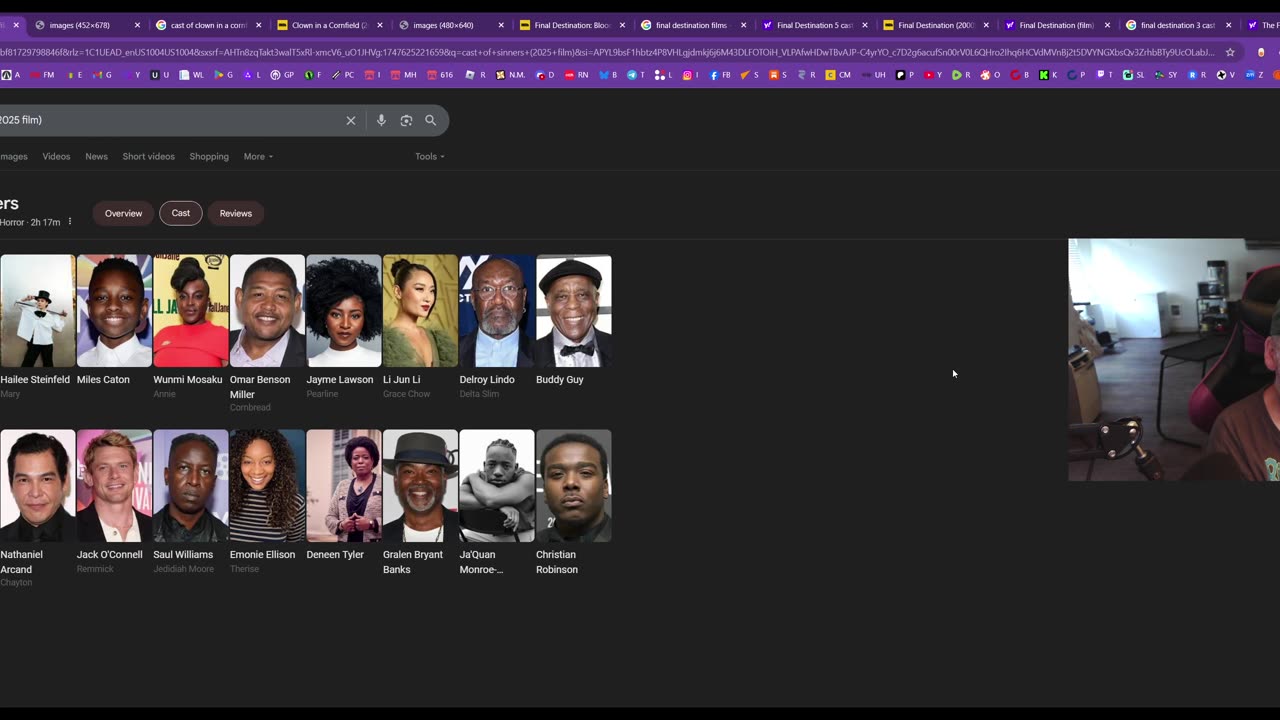Open the SL bookmark
The width and height of the screenshot is (1280, 720).
click(x=1135, y=75)
